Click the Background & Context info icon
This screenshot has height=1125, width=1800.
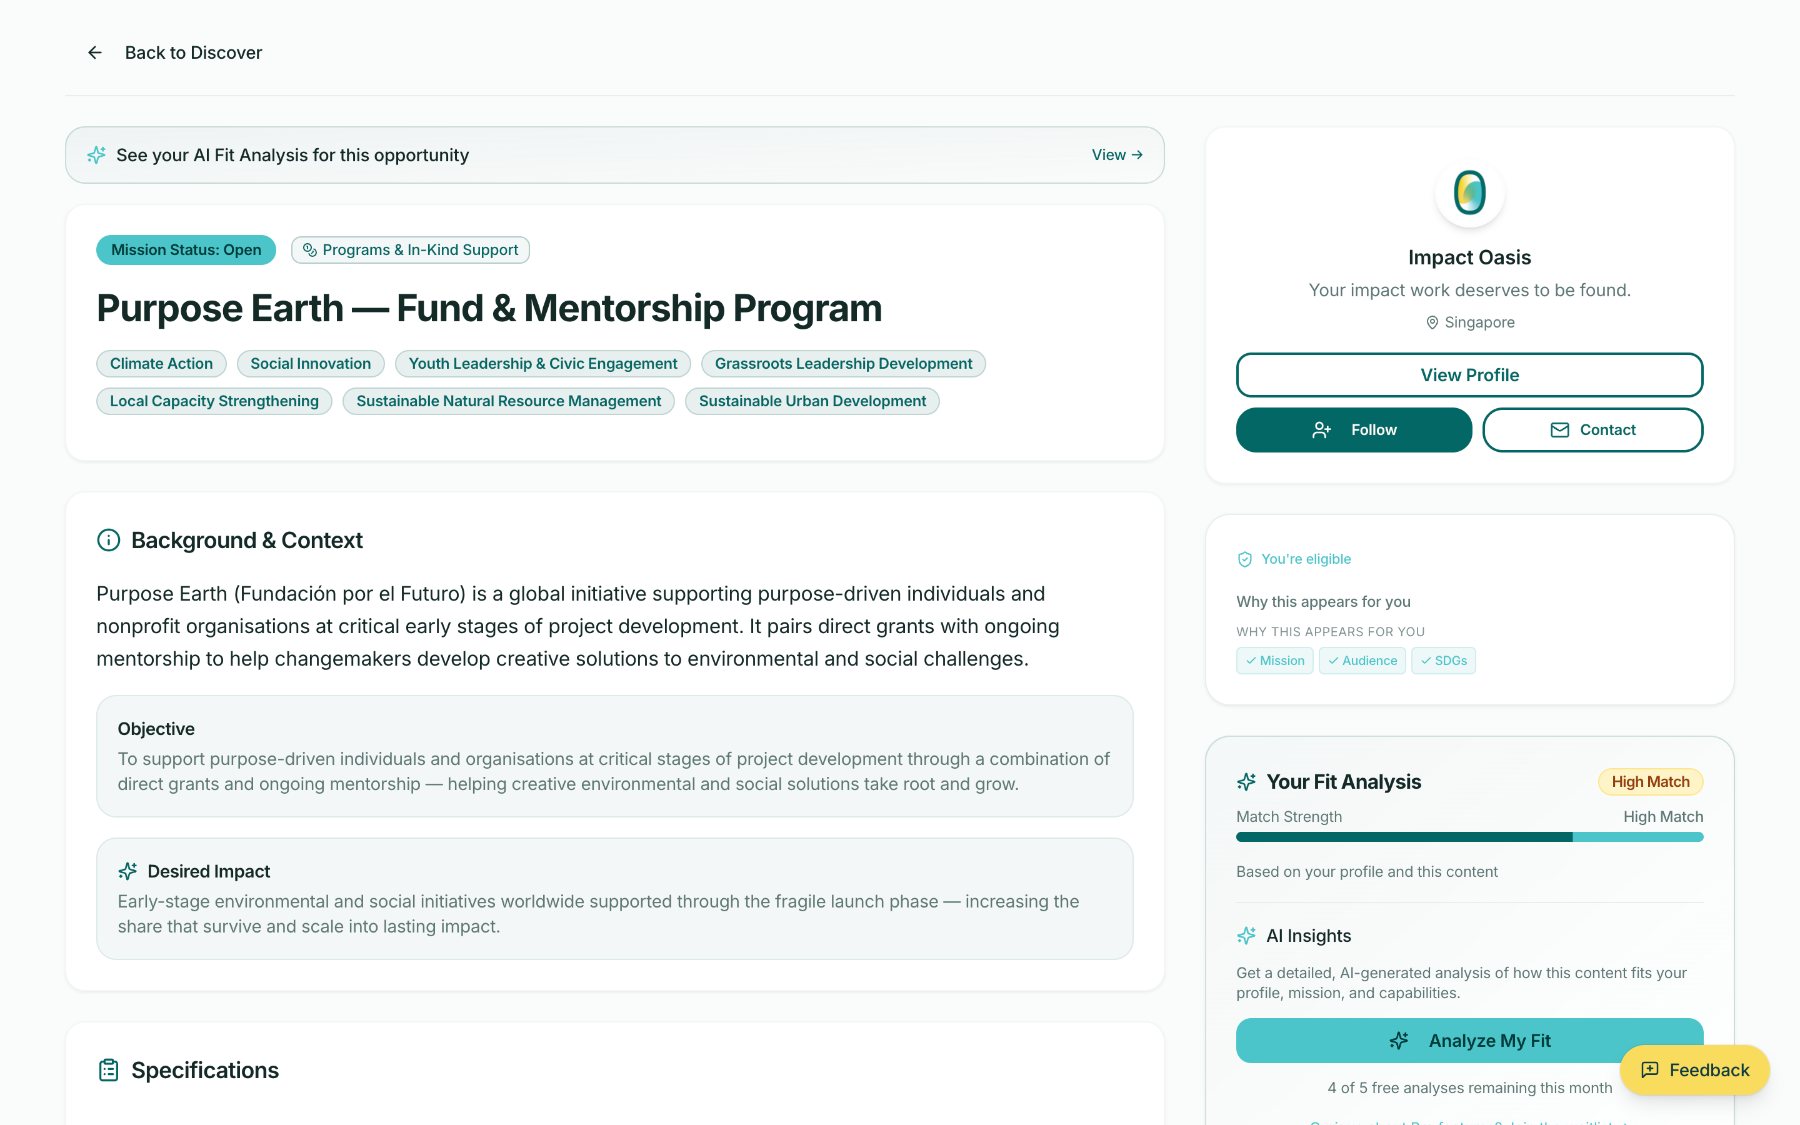coord(108,540)
